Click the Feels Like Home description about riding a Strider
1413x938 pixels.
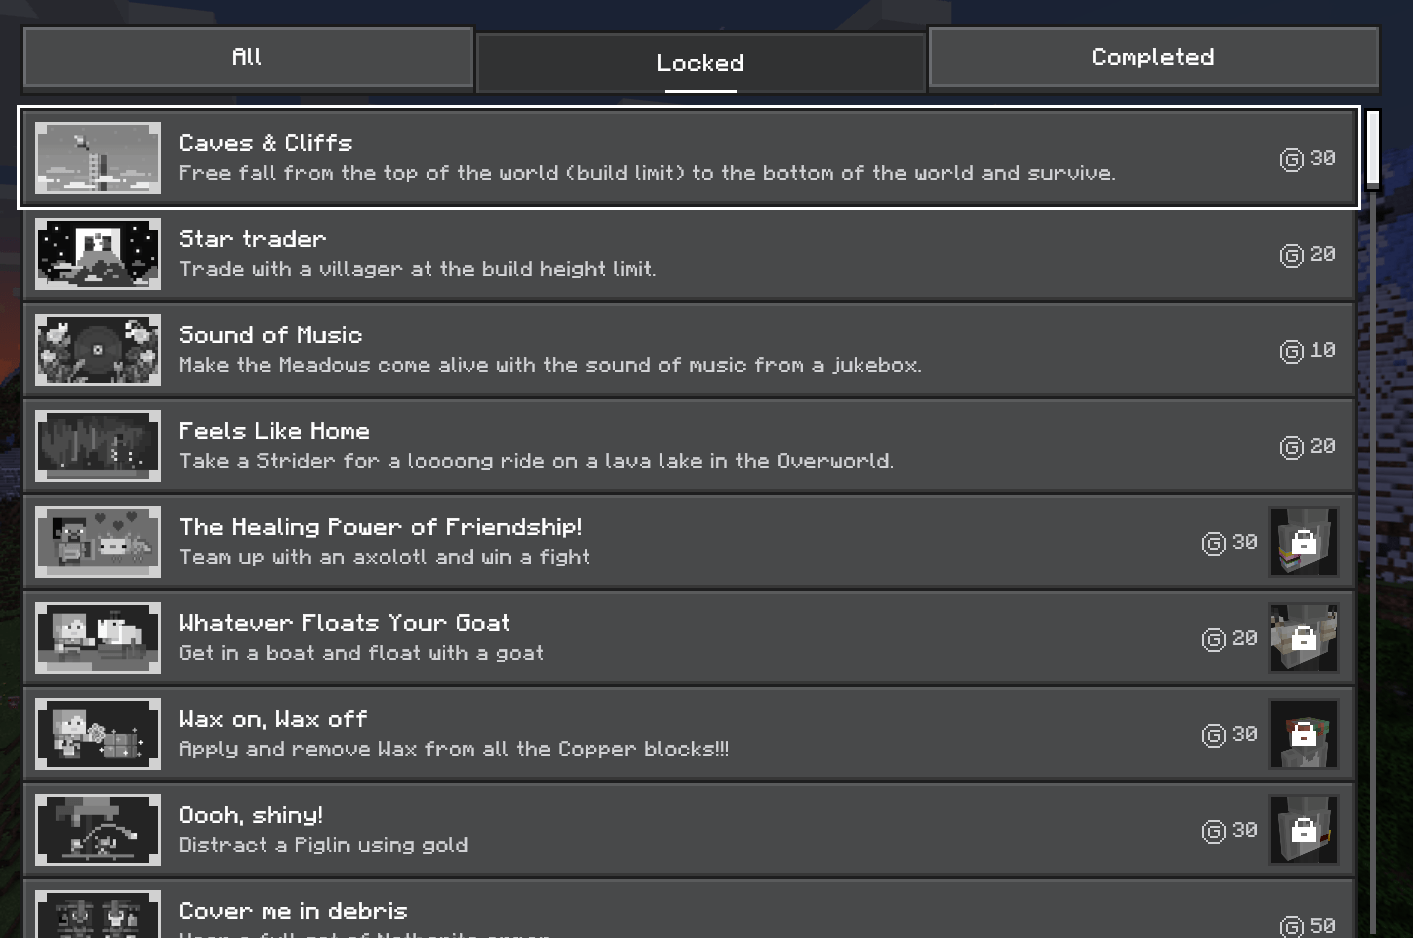(536, 461)
